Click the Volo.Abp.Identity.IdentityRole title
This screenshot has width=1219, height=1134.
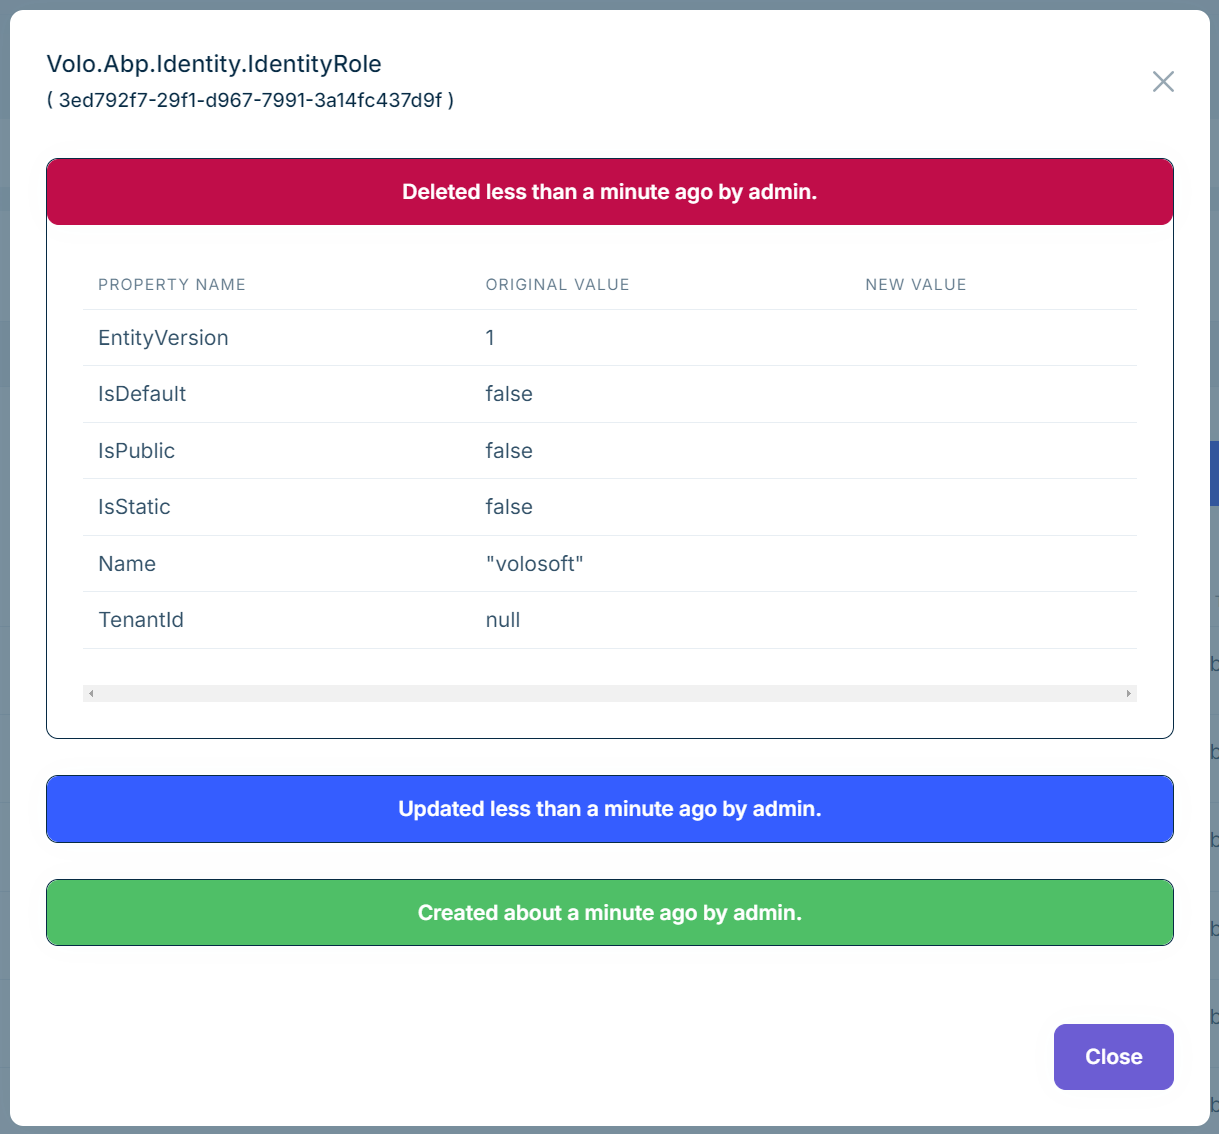point(214,63)
